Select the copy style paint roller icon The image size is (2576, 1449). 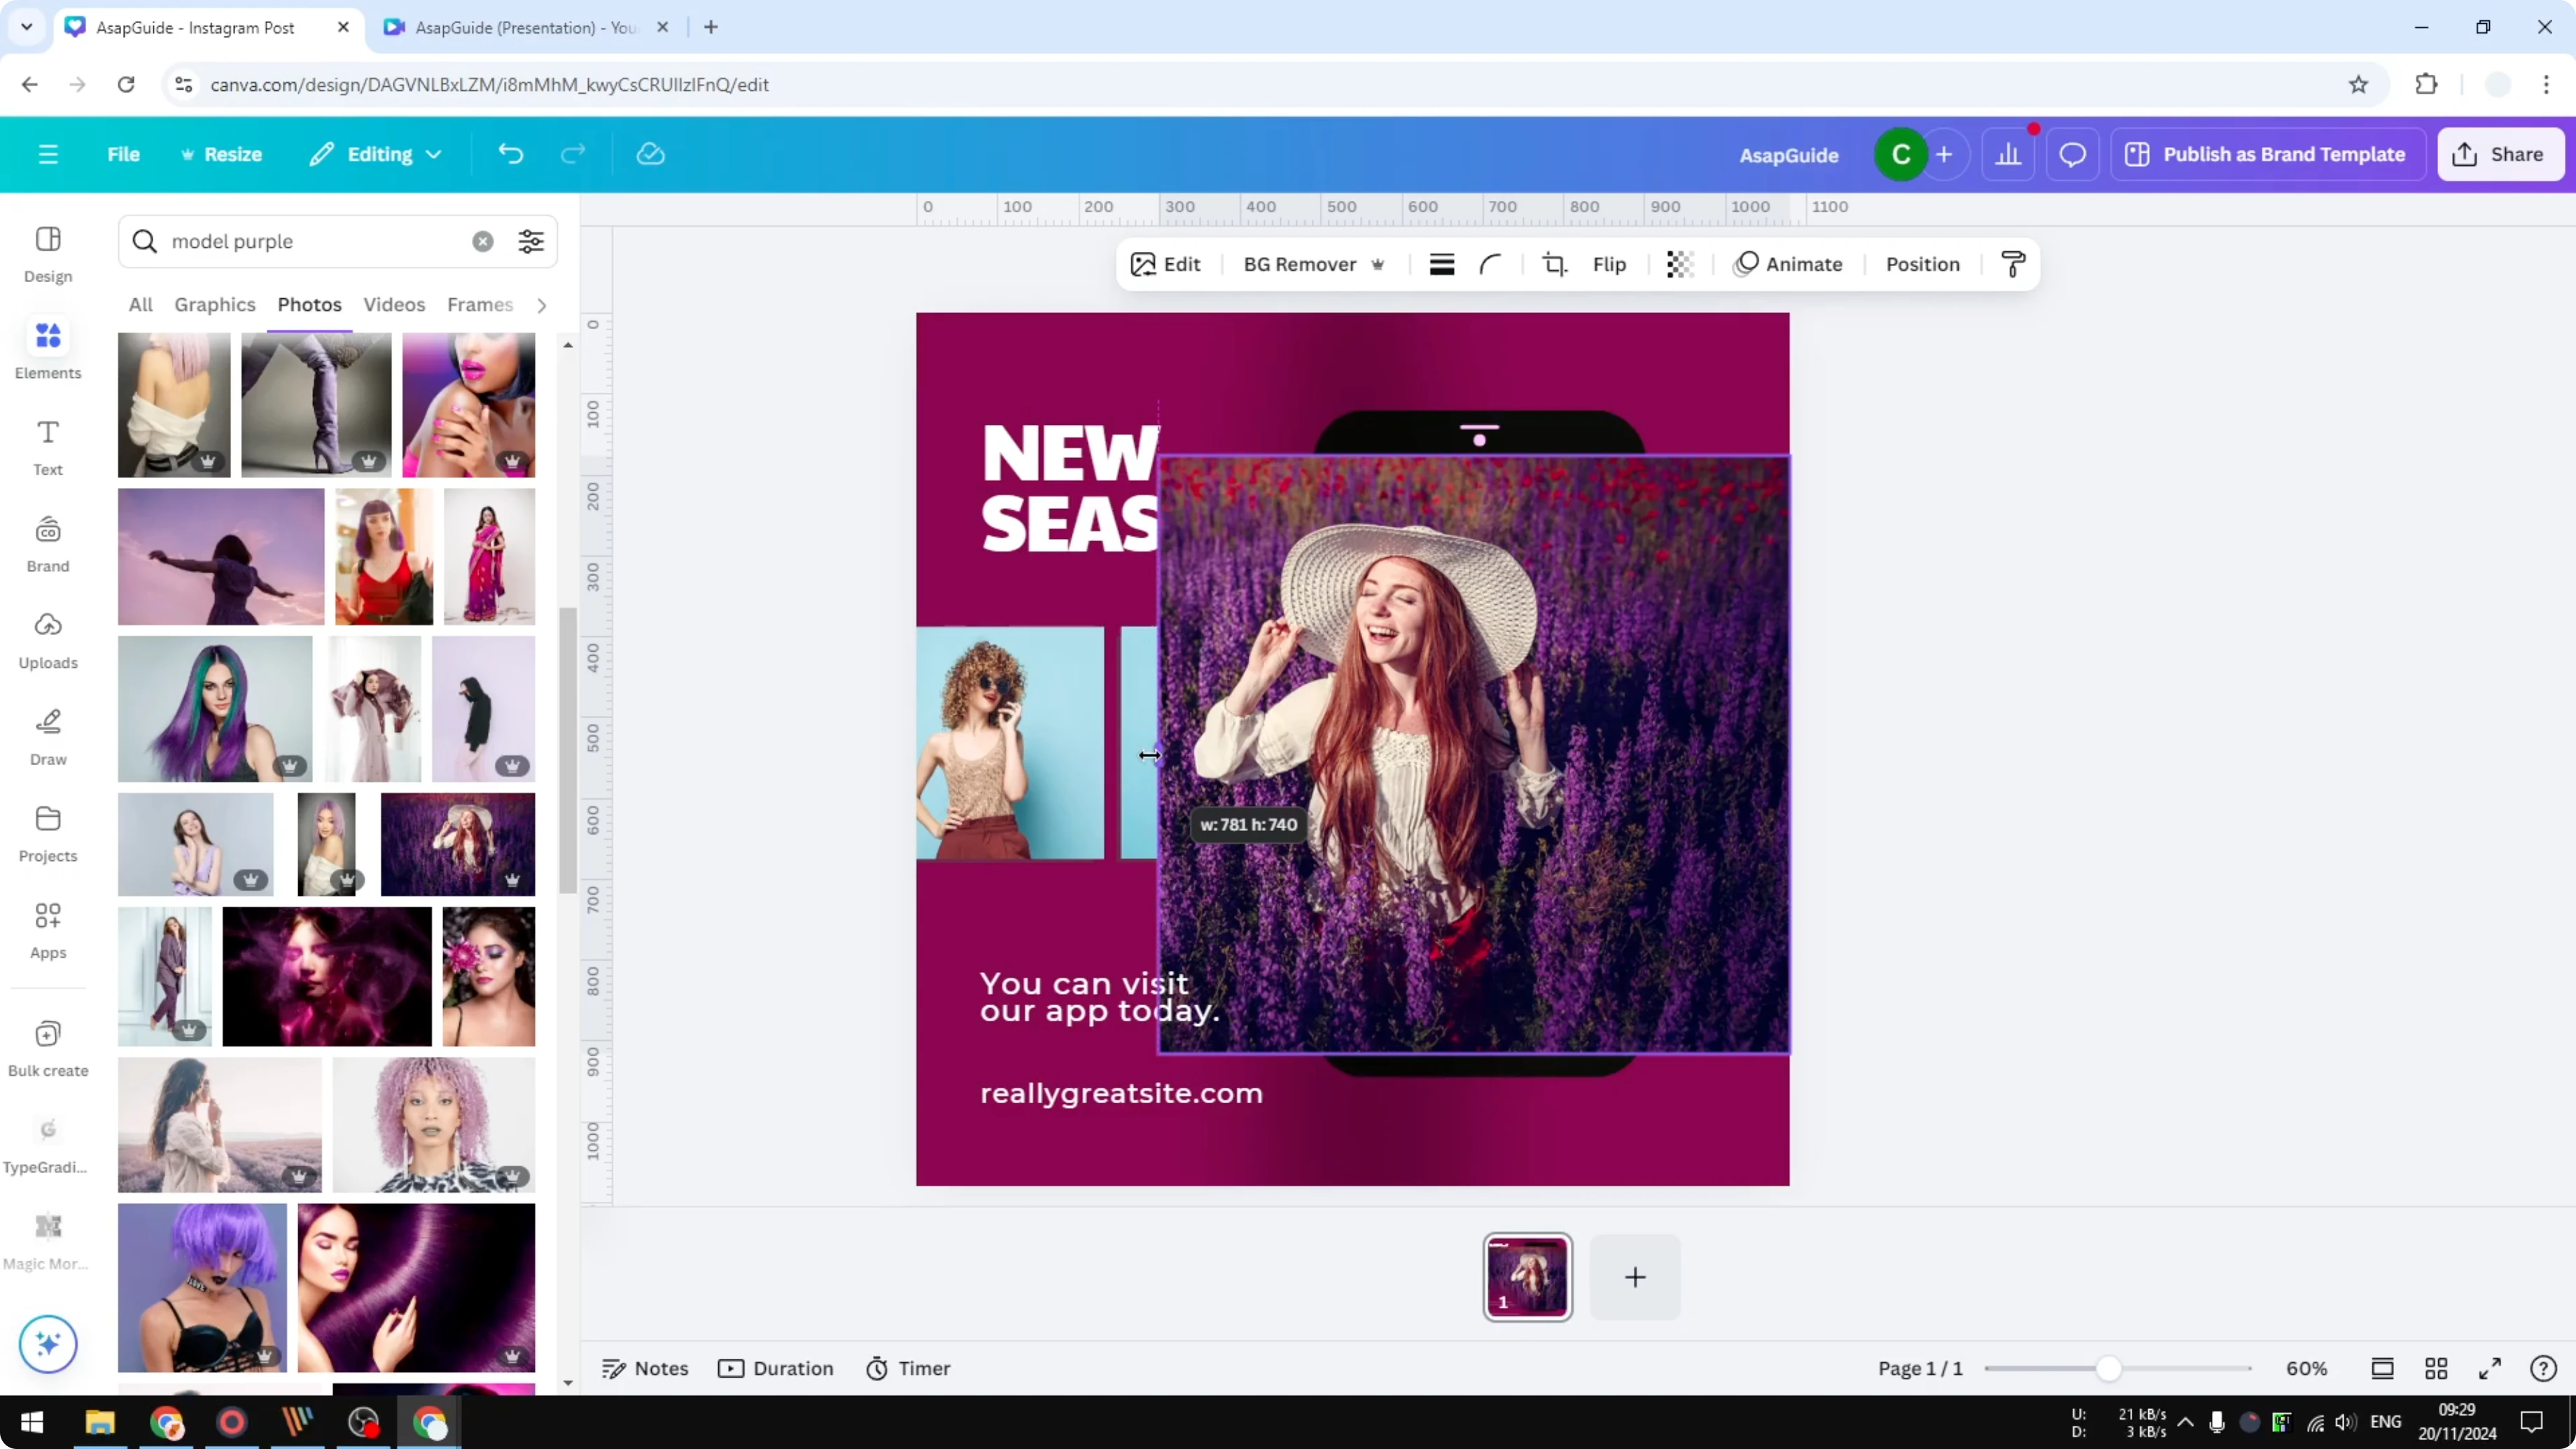pyautogui.click(x=2013, y=264)
